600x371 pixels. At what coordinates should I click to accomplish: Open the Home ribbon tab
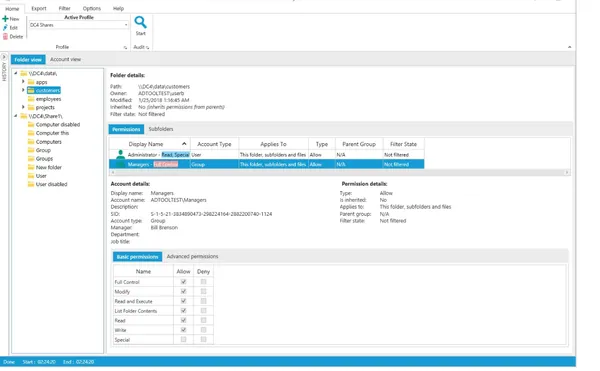(x=12, y=8)
